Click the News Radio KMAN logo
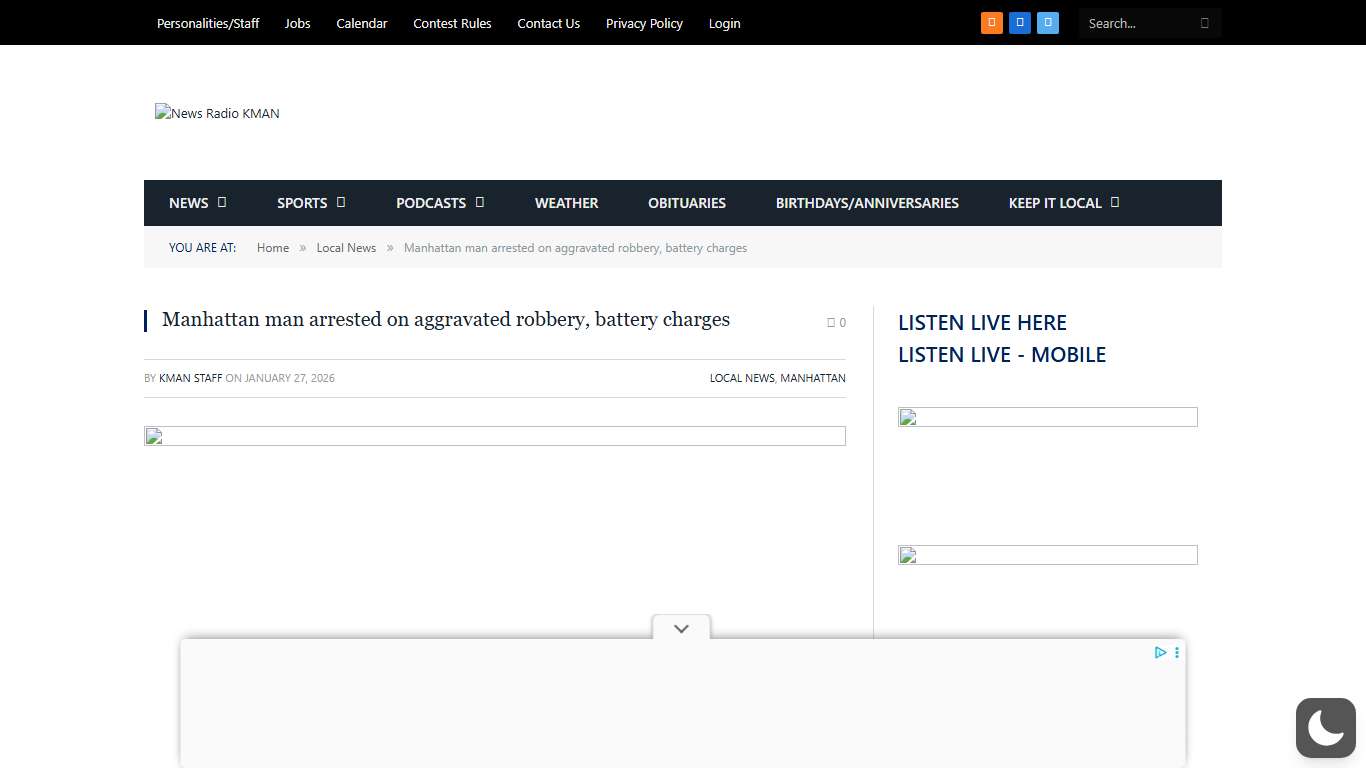The height and width of the screenshot is (768, 1366). 217,114
